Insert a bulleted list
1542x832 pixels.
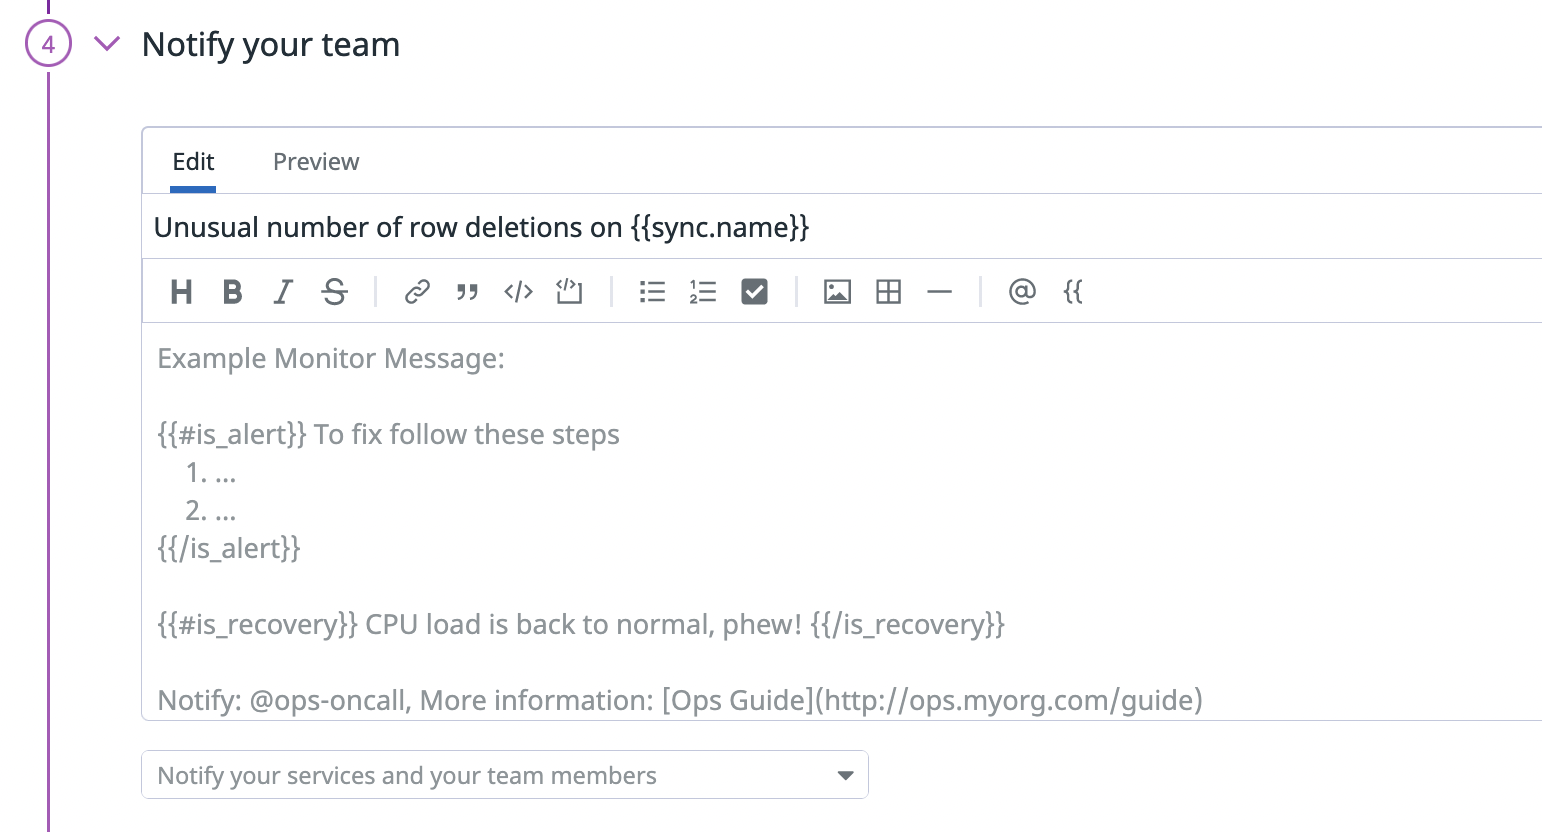coord(652,292)
